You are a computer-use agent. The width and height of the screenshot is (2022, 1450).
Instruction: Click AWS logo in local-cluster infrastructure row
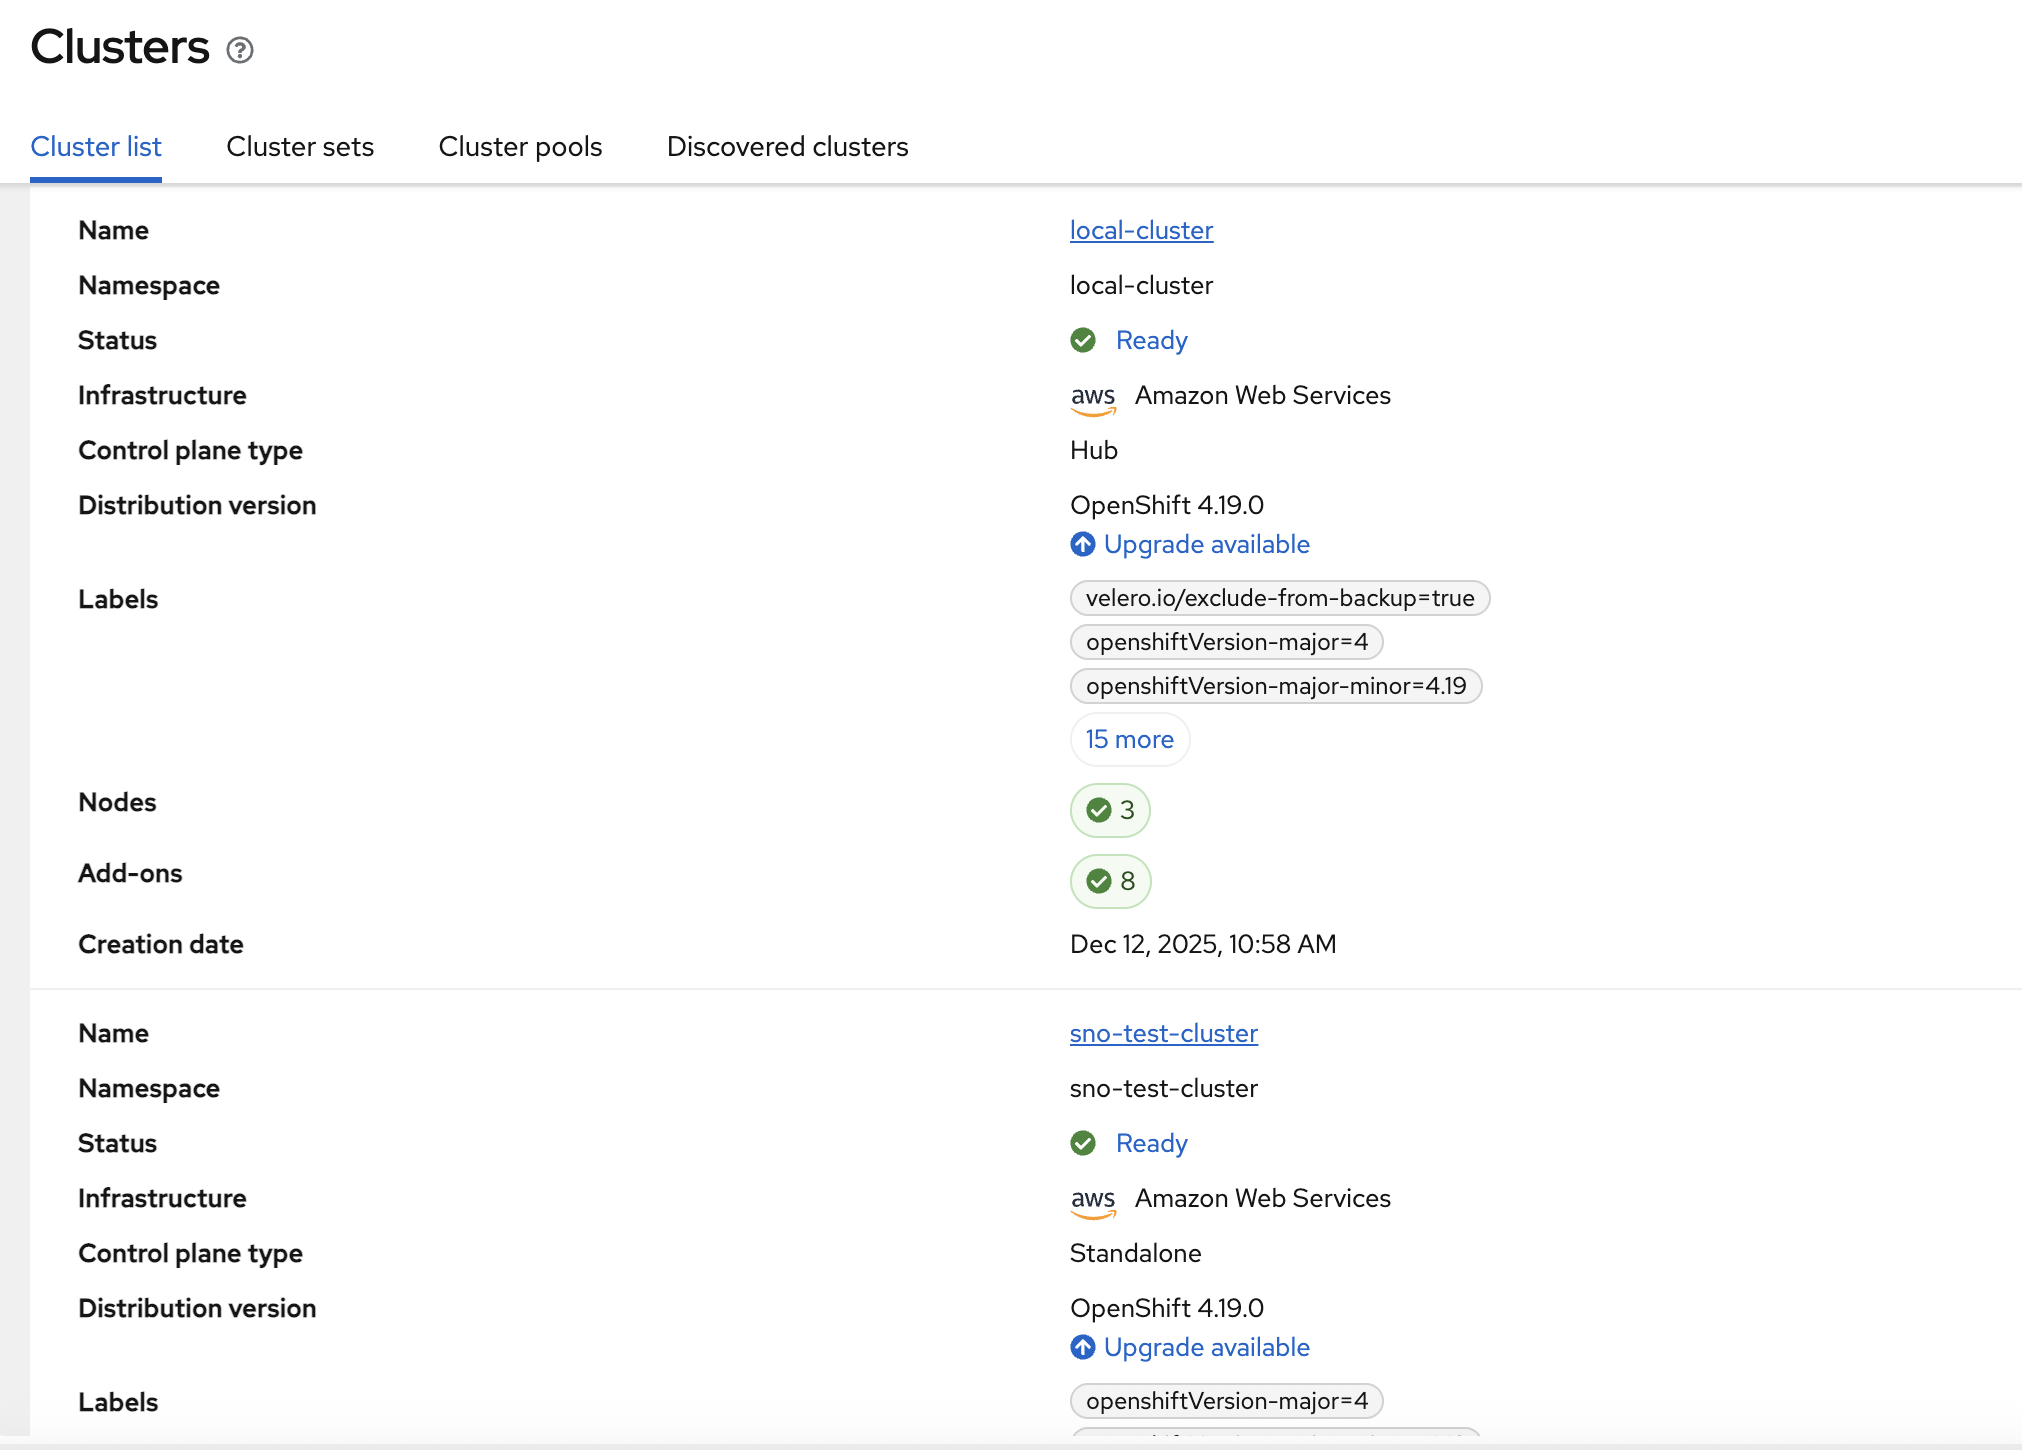(x=1092, y=397)
